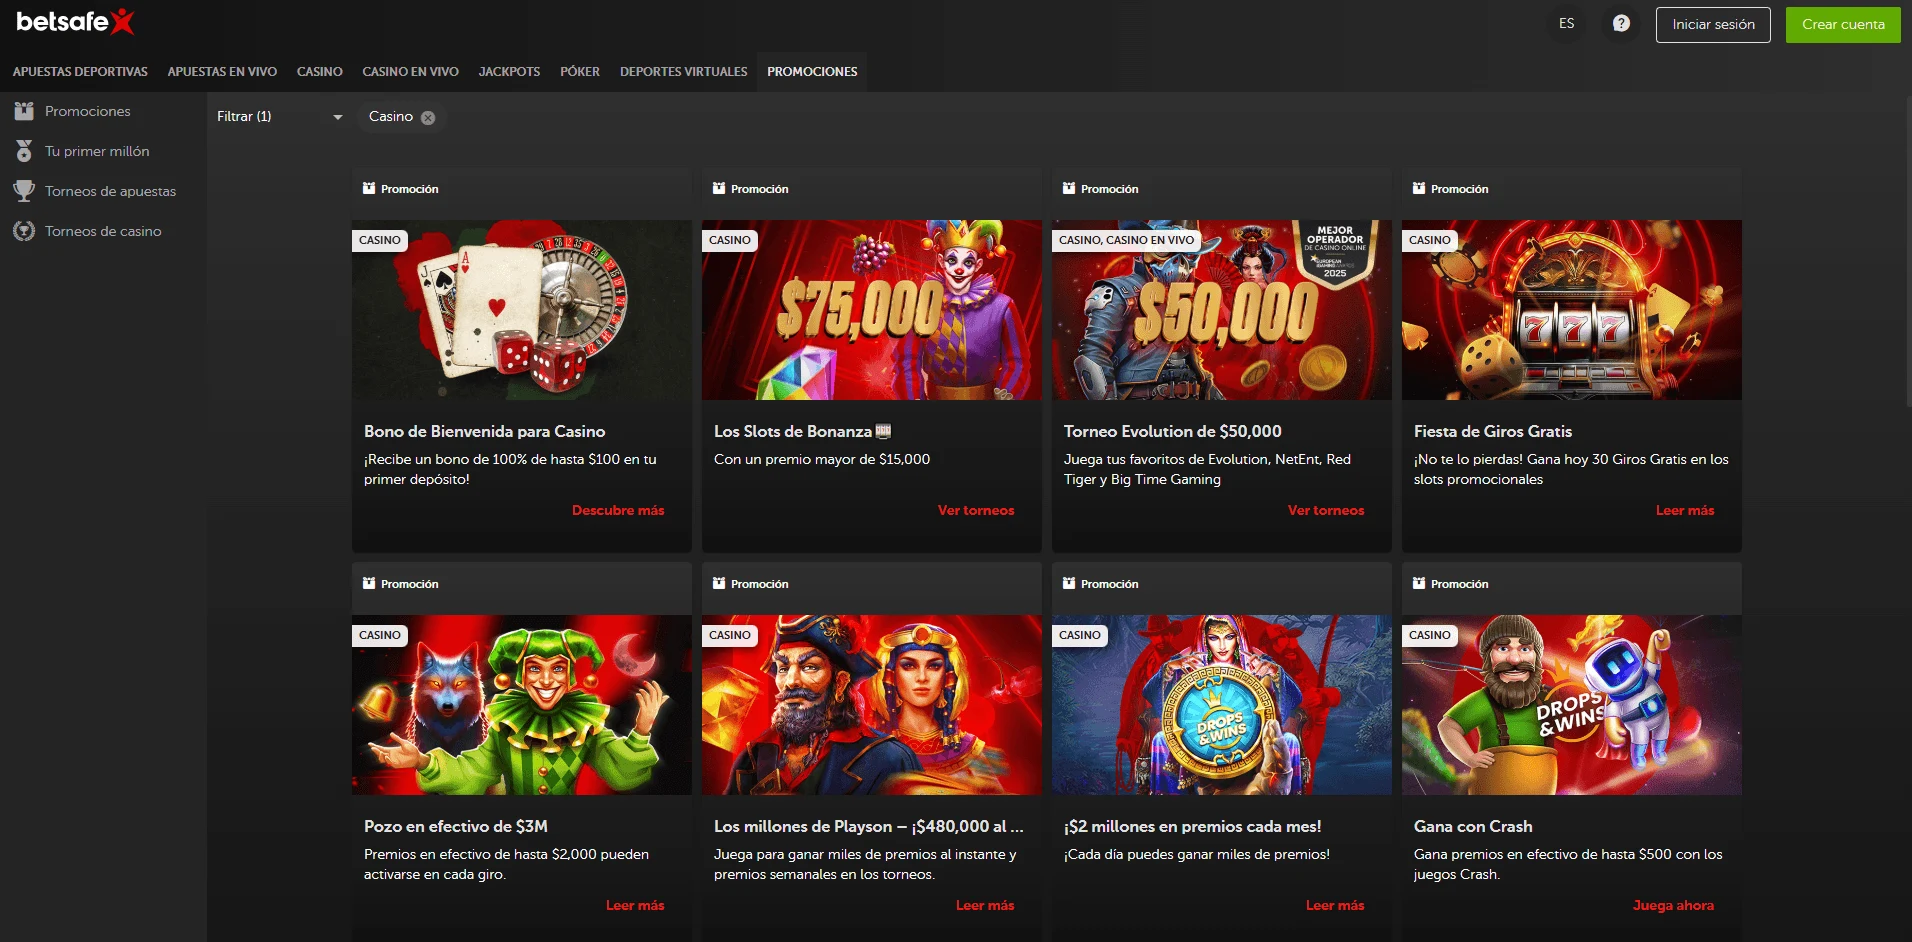Click the Torneos de apuestas trophy icon
The image size is (1912, 942).
pyautogui.click(x=24, y=191)
